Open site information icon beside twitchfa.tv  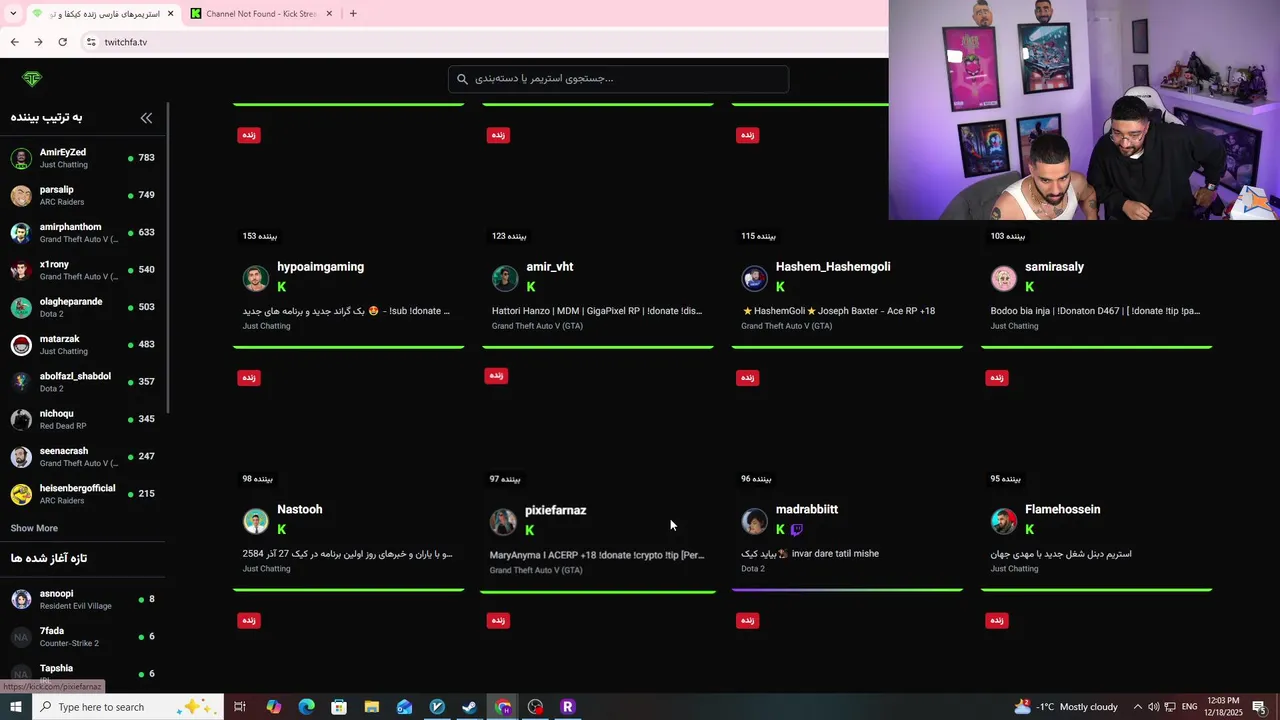tap(91, 42)
